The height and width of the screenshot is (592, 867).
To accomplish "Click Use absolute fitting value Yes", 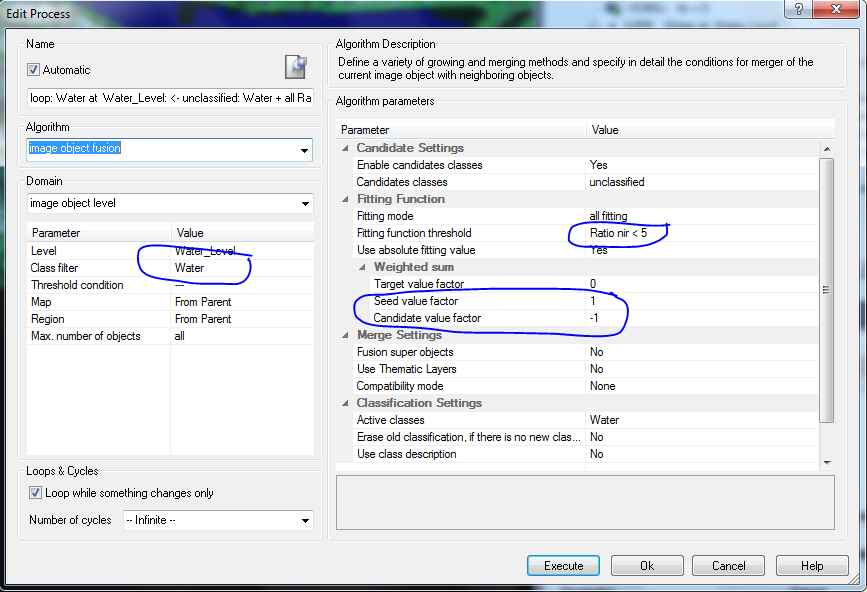I will coord(702,250).
